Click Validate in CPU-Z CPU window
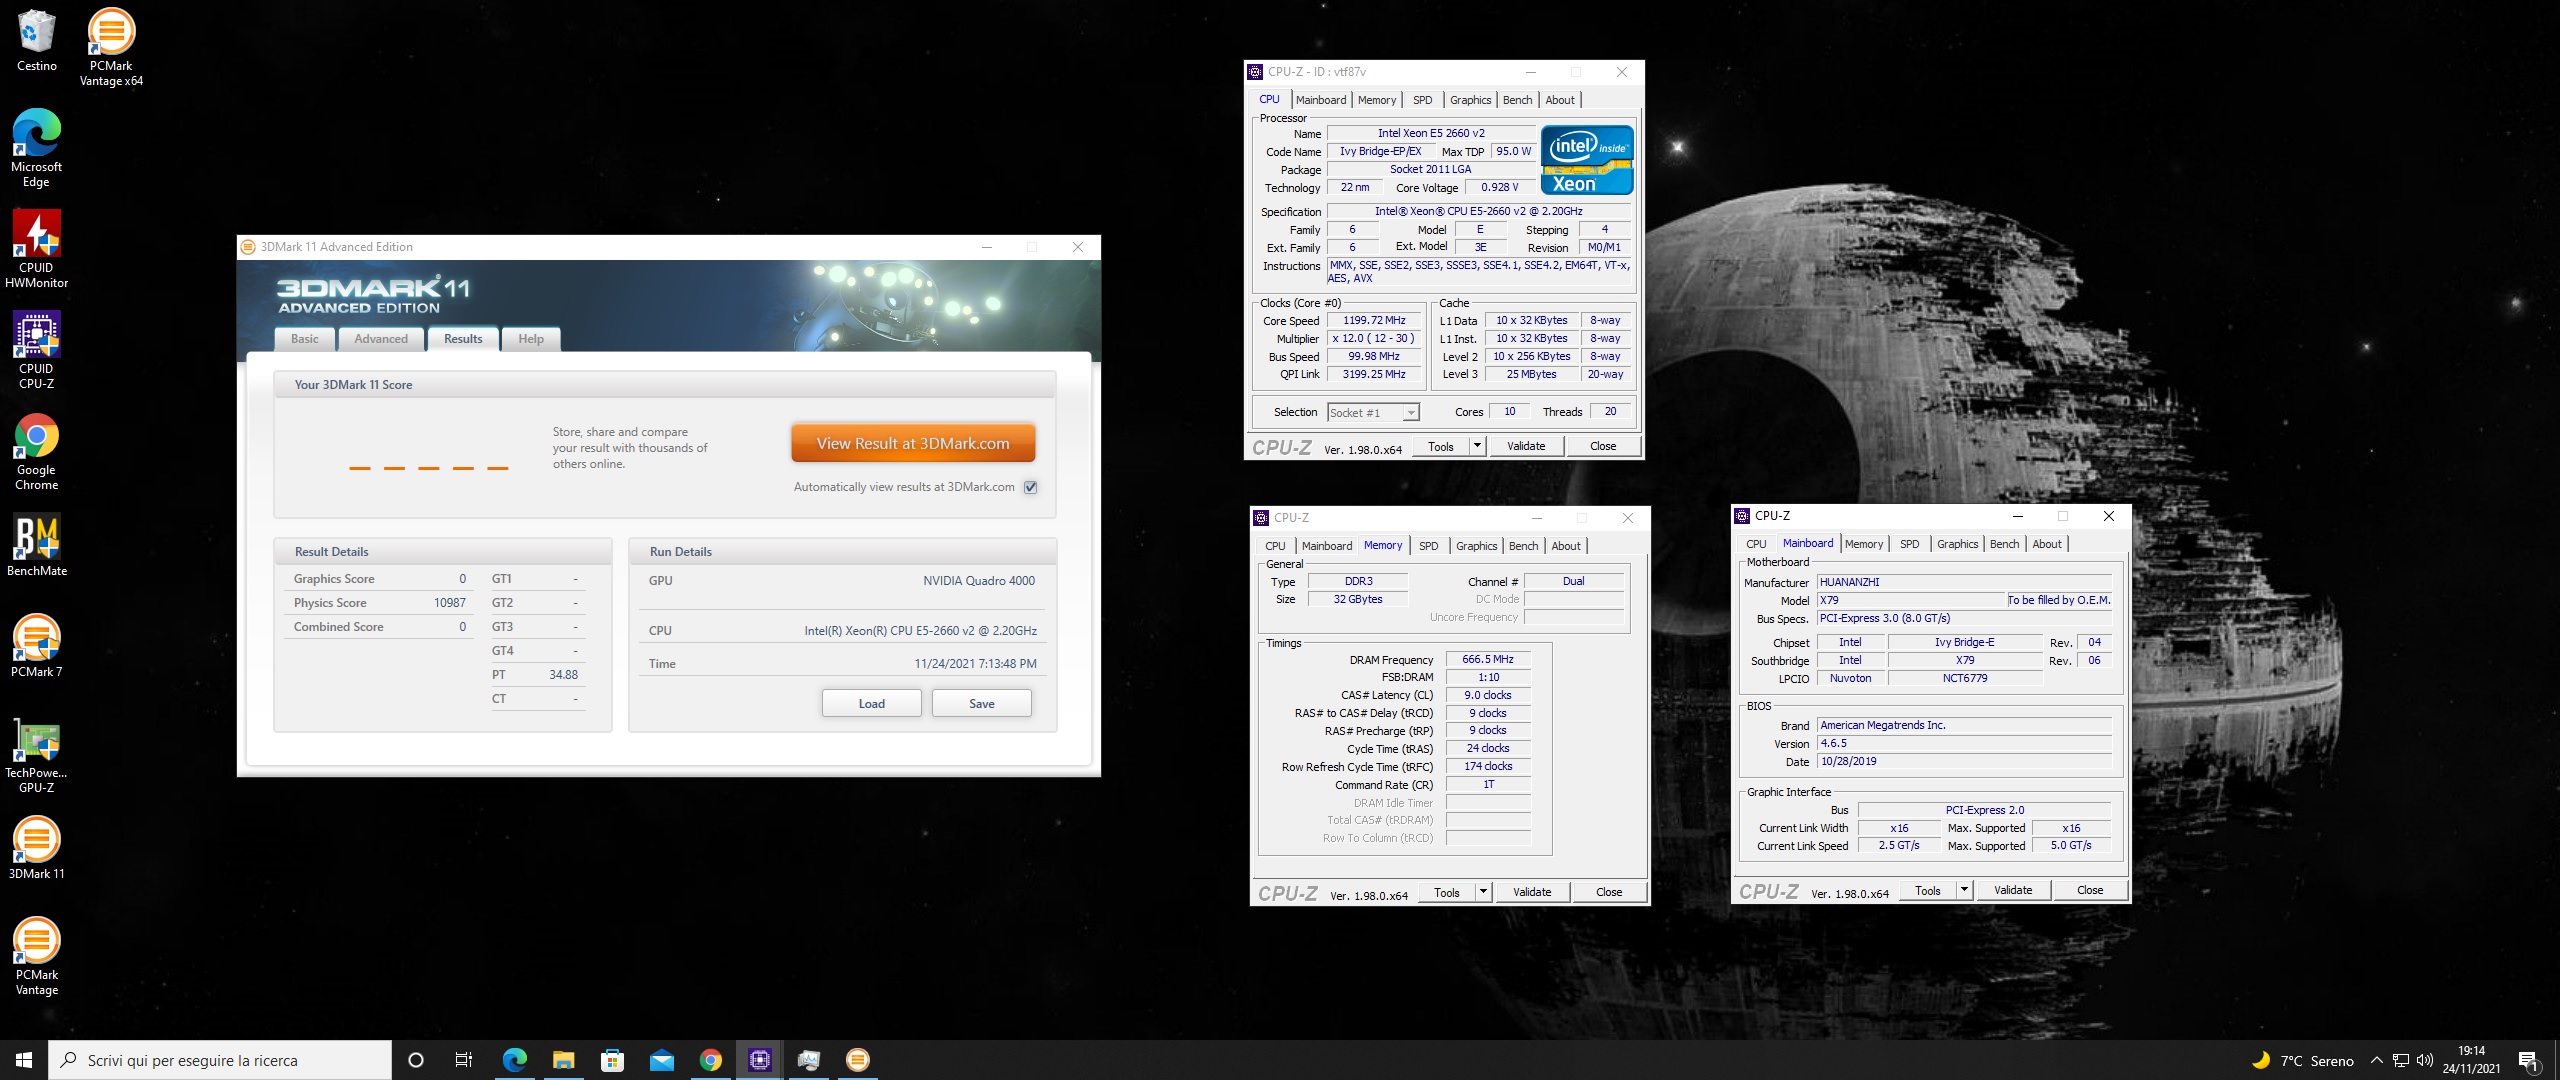Screen dimensions: 2560x1080 point(1526,446)
